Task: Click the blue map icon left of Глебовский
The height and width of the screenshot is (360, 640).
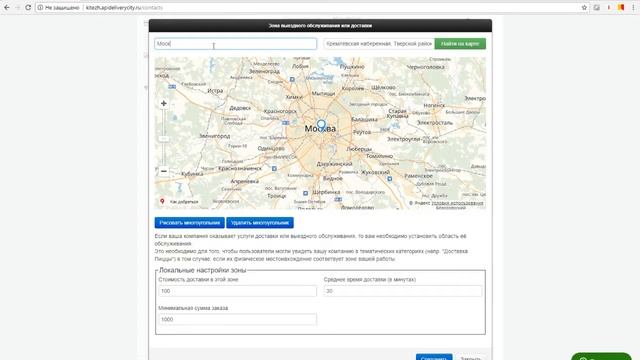Action: click(172, 87)
